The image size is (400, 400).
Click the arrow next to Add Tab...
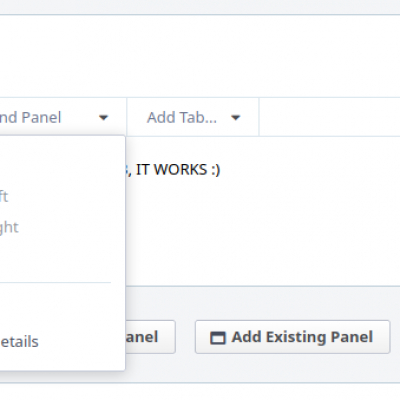coord(236,118)
